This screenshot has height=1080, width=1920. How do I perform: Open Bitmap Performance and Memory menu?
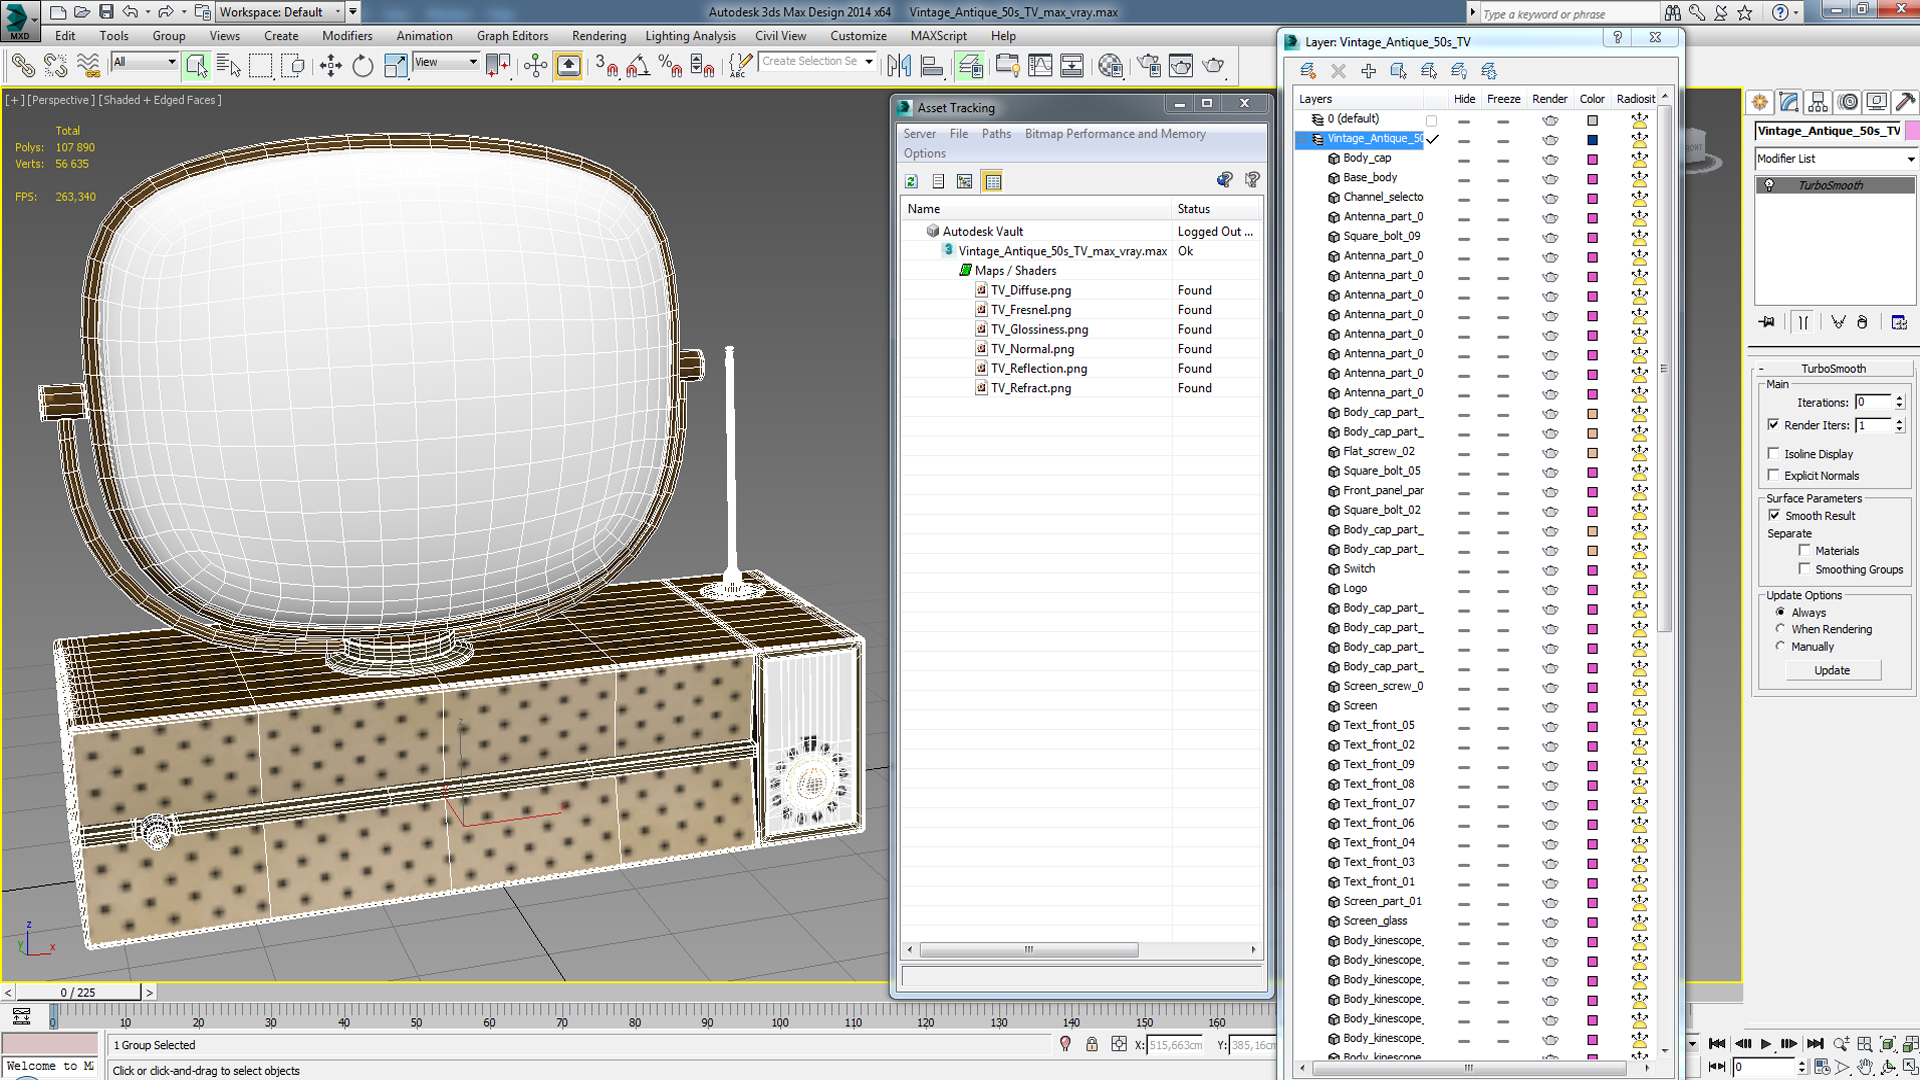pyautogui.click(x=1115, y=134)
